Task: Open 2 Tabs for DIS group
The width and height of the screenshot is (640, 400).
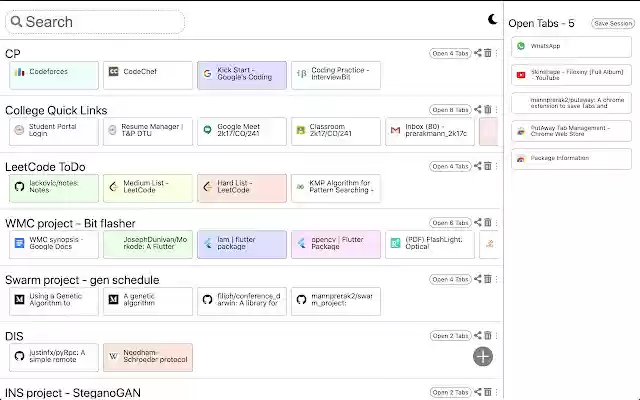Action: tap(450, 336)
